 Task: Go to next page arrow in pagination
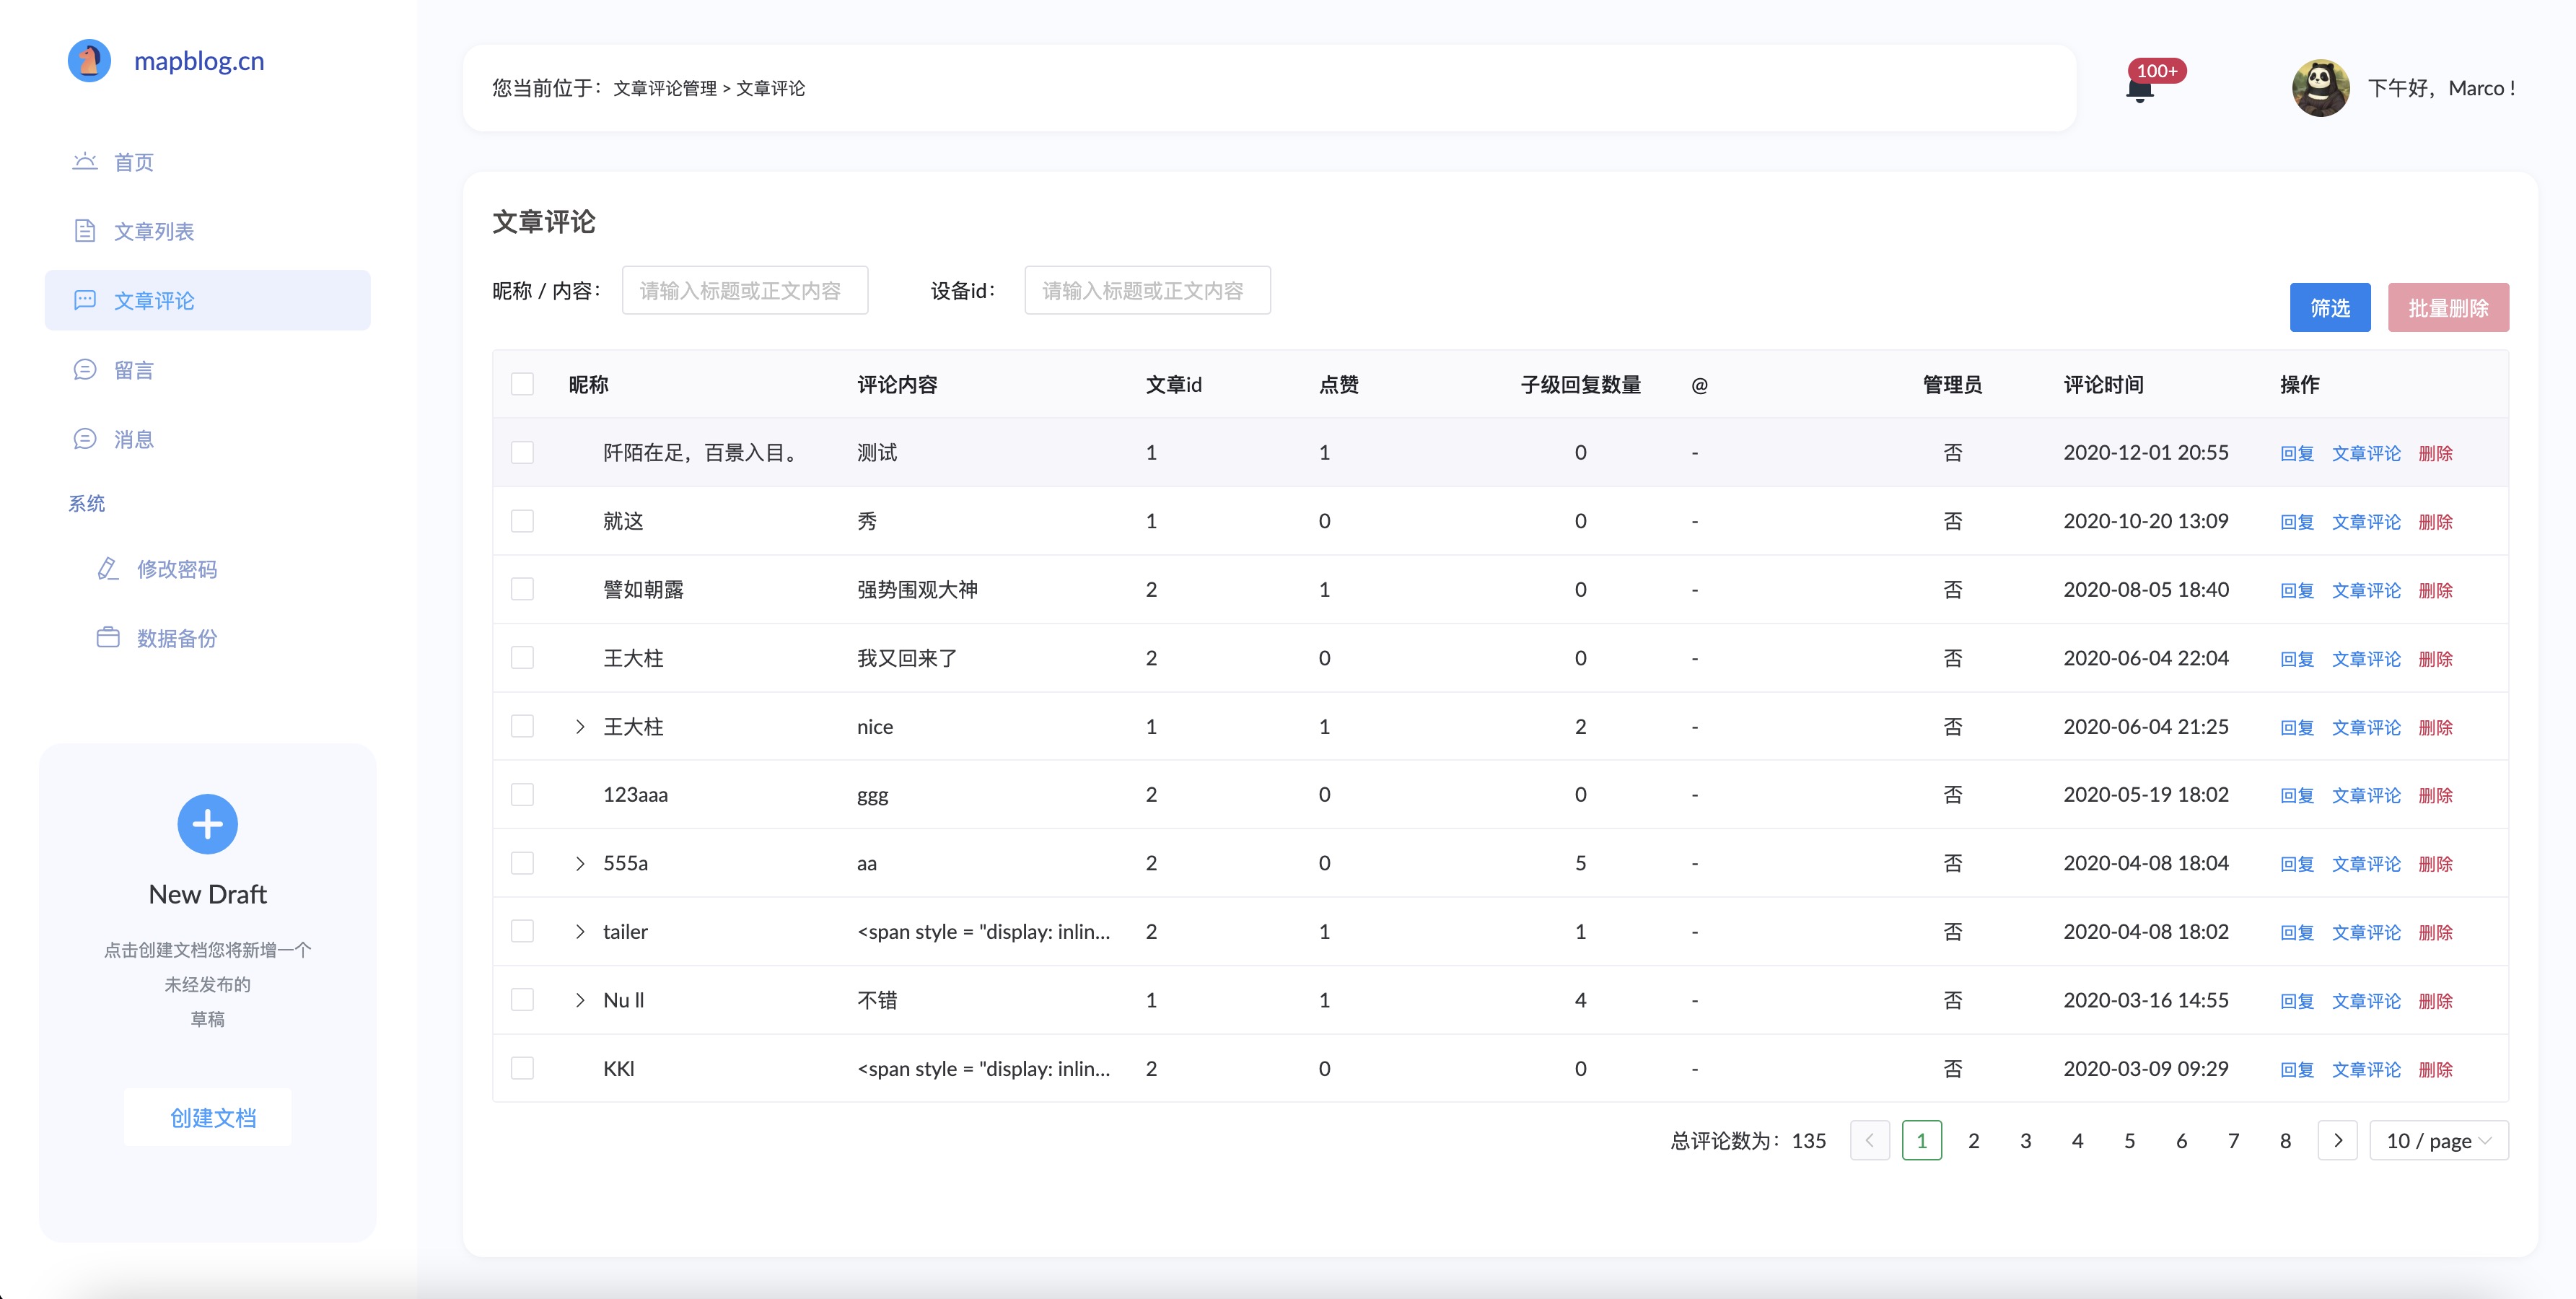click(2337, 1140)
